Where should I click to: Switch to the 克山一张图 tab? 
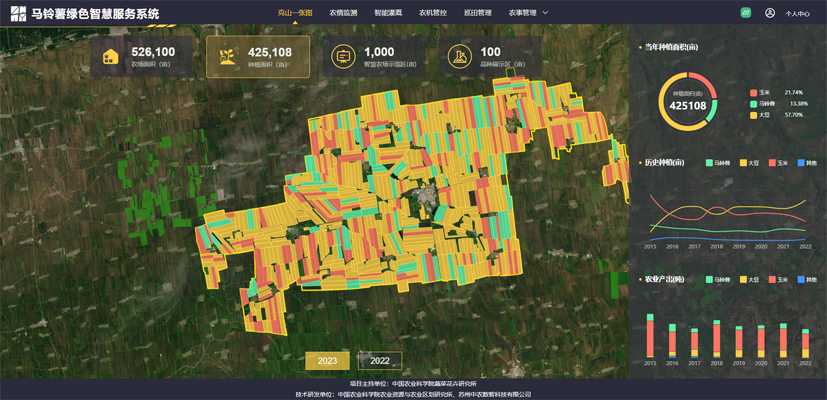(x=295, y=13)
